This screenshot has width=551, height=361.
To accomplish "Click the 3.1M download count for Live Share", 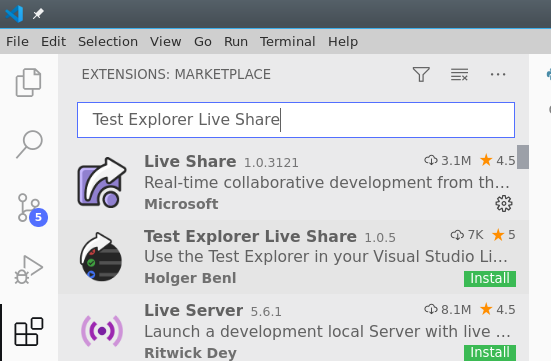I will [x=447, y=161].
